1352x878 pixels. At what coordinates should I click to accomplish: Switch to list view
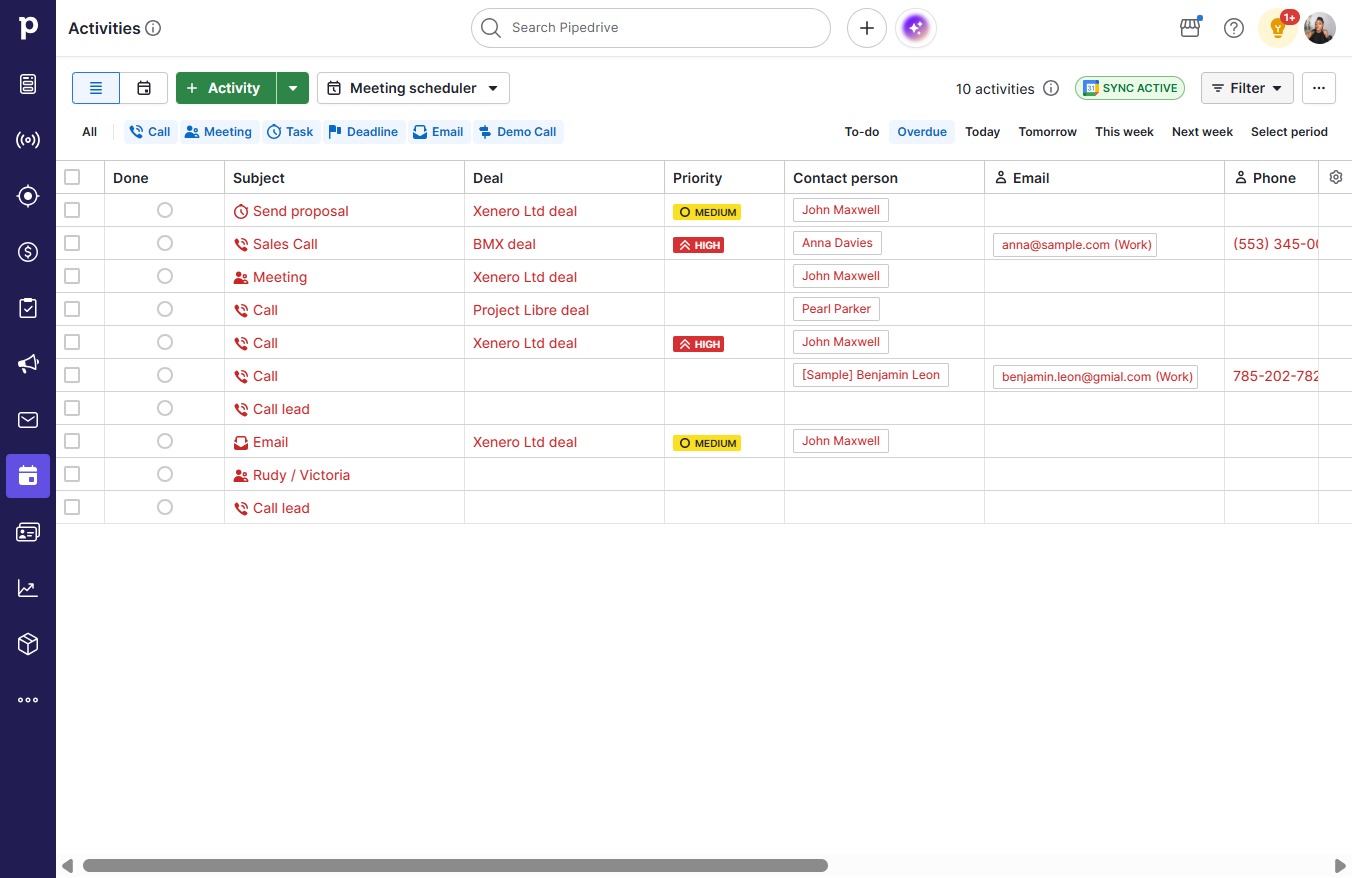96,88
